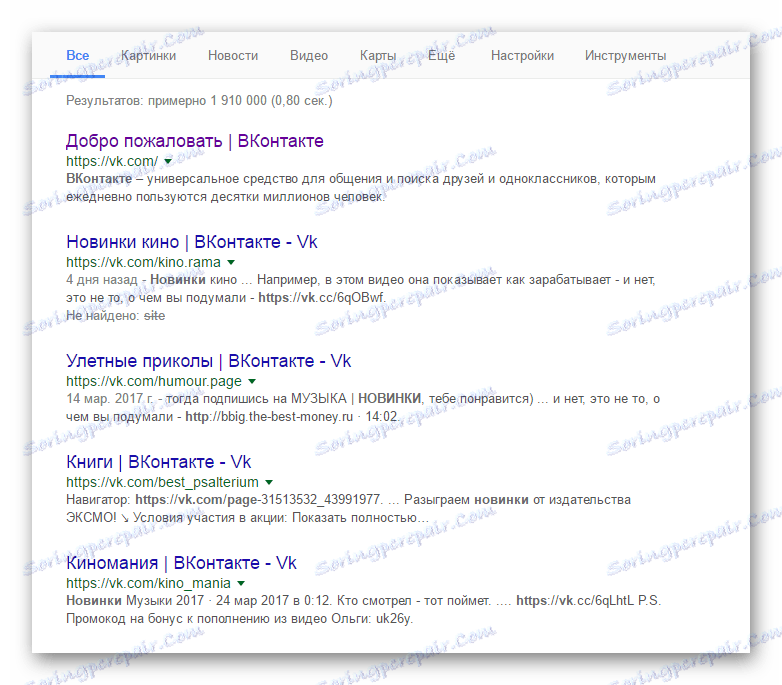Screen dimensions: 782x685
Task: Switch to the Видео tab
Action: pyautogui.click(x=309, y=55)
